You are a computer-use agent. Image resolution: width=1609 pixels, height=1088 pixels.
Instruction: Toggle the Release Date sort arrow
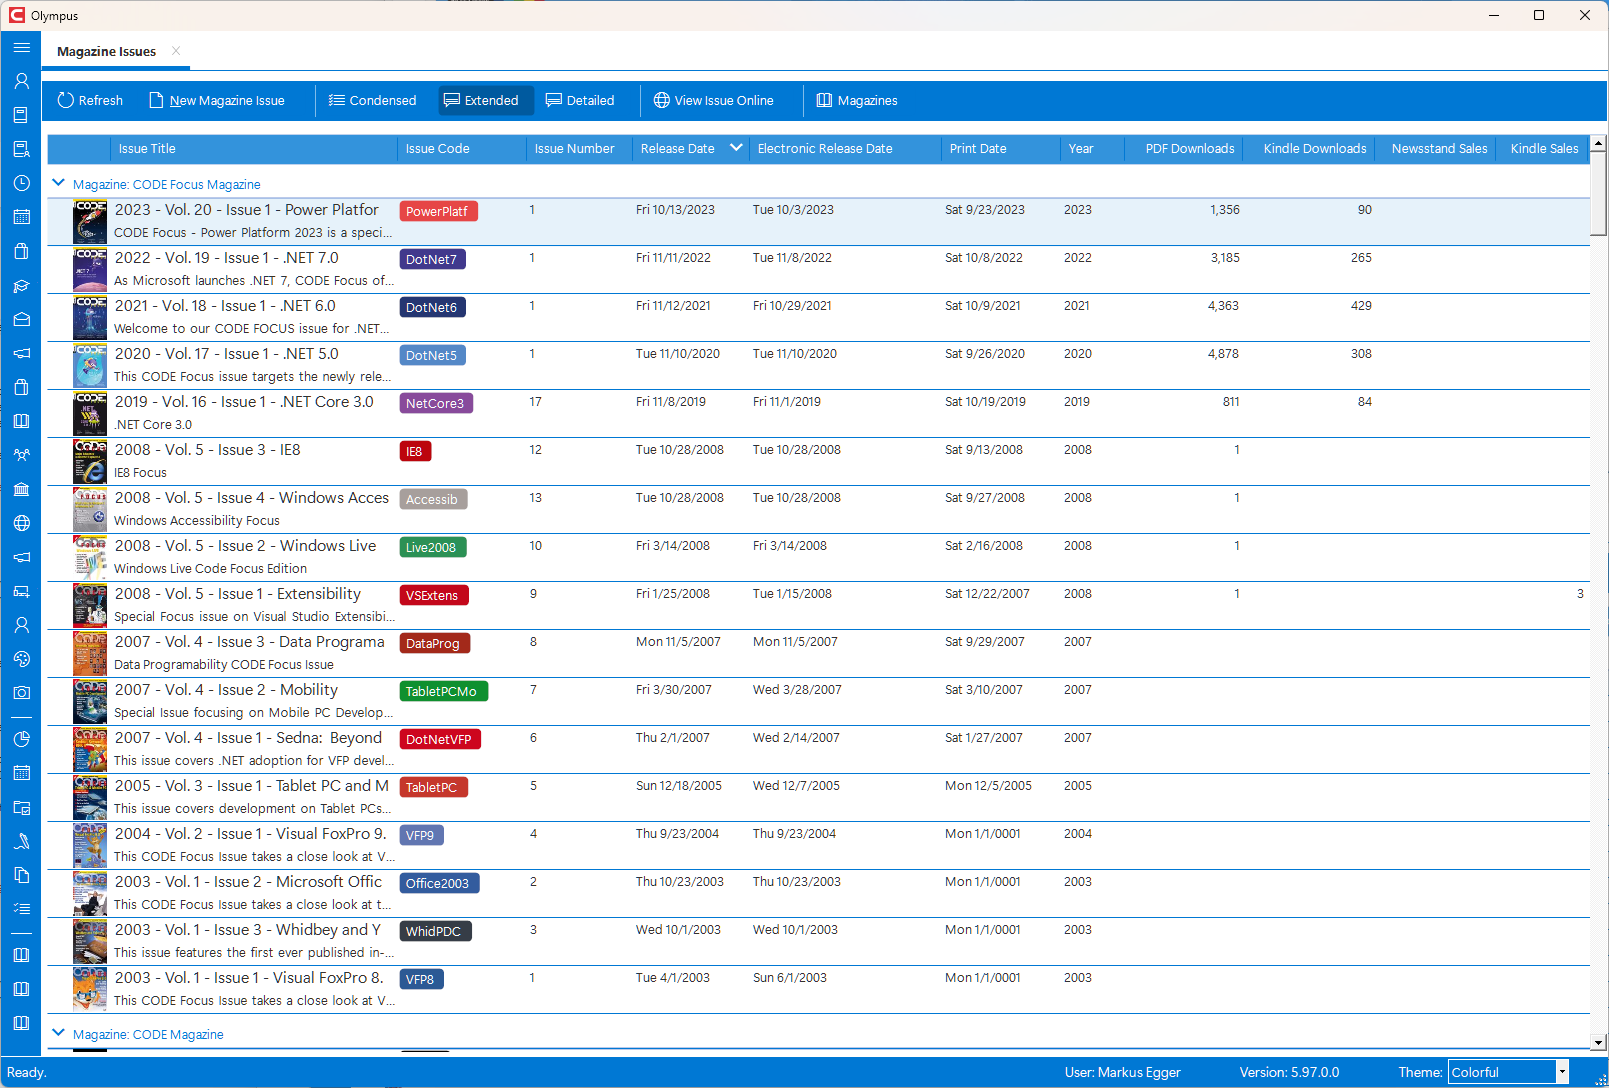coord(737,148)
